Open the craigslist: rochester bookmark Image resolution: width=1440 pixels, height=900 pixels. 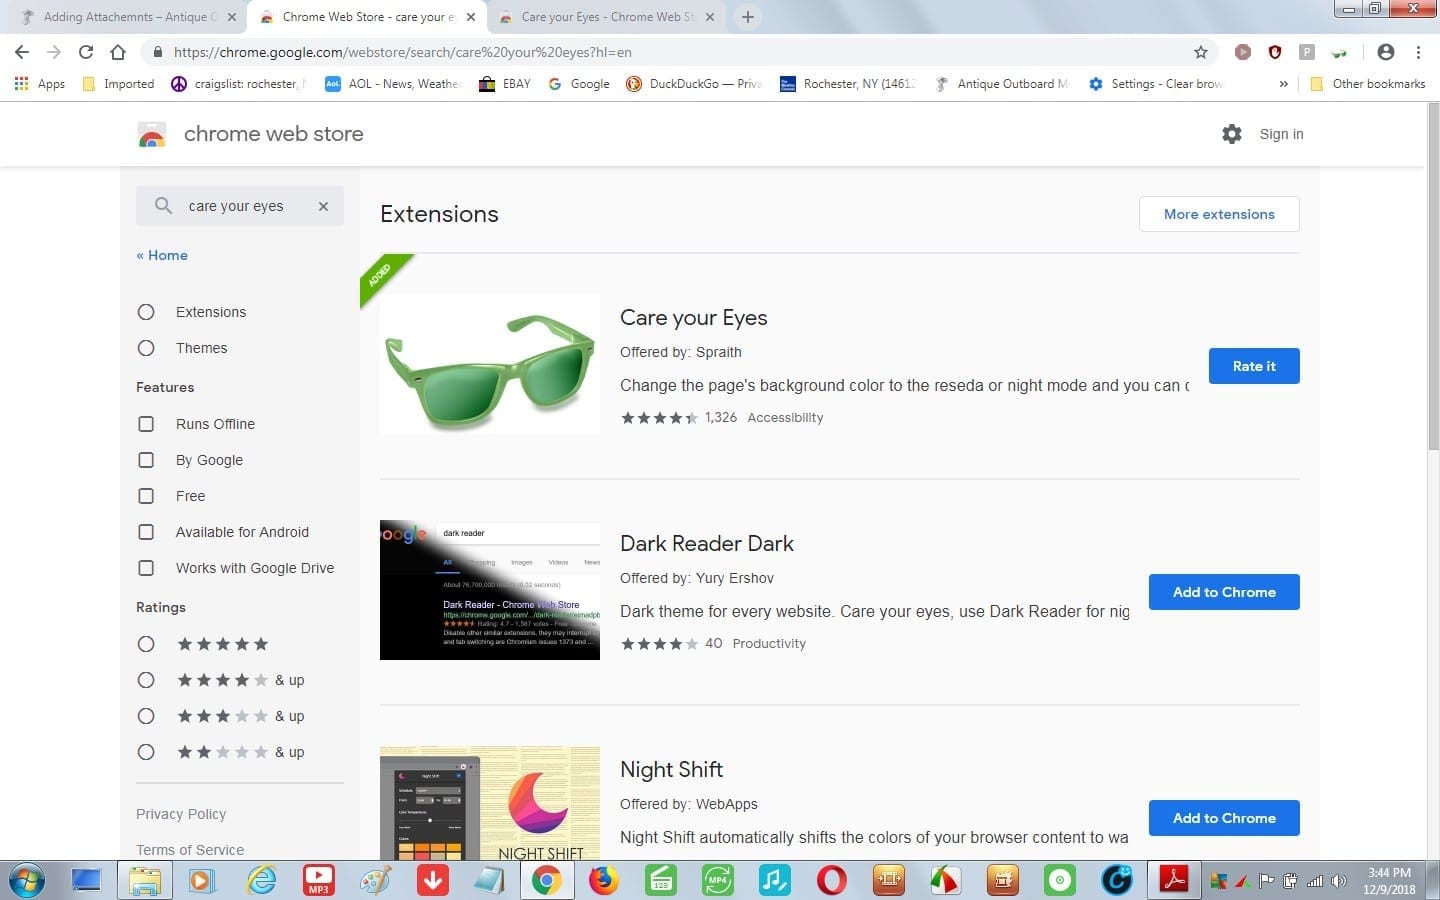click(238, 84)
